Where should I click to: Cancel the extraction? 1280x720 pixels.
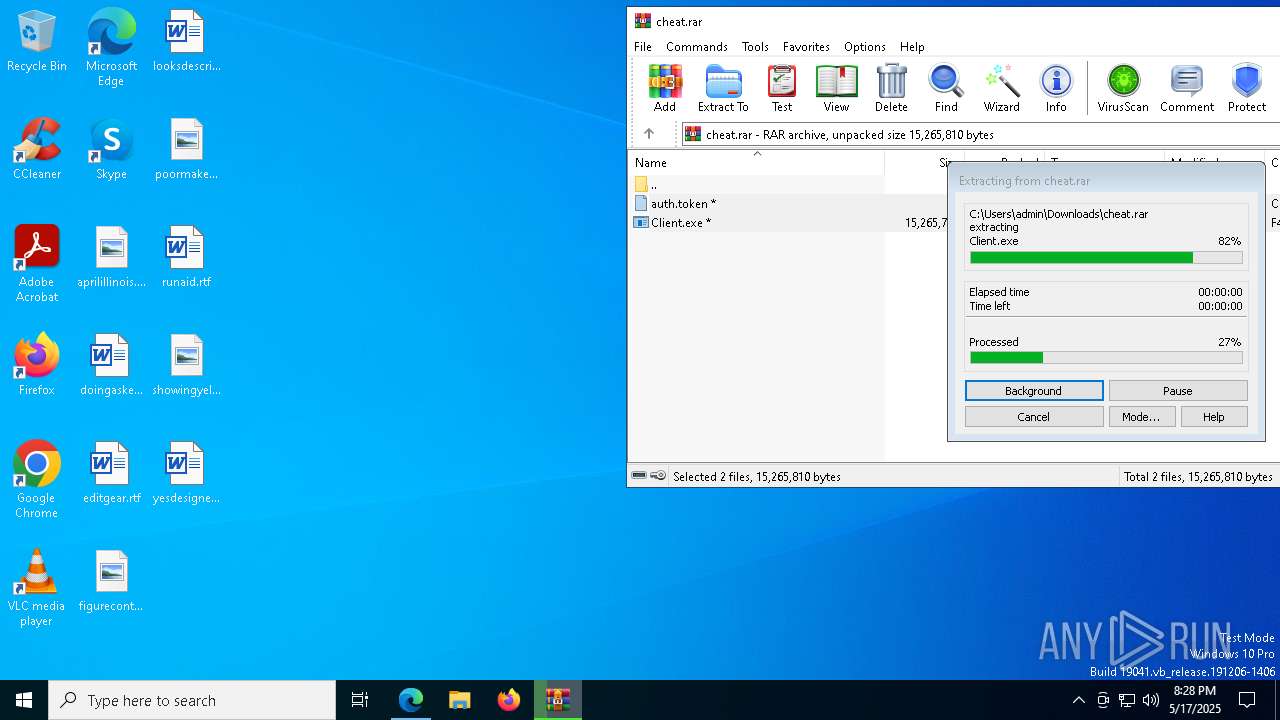[x=1034, y=417]
